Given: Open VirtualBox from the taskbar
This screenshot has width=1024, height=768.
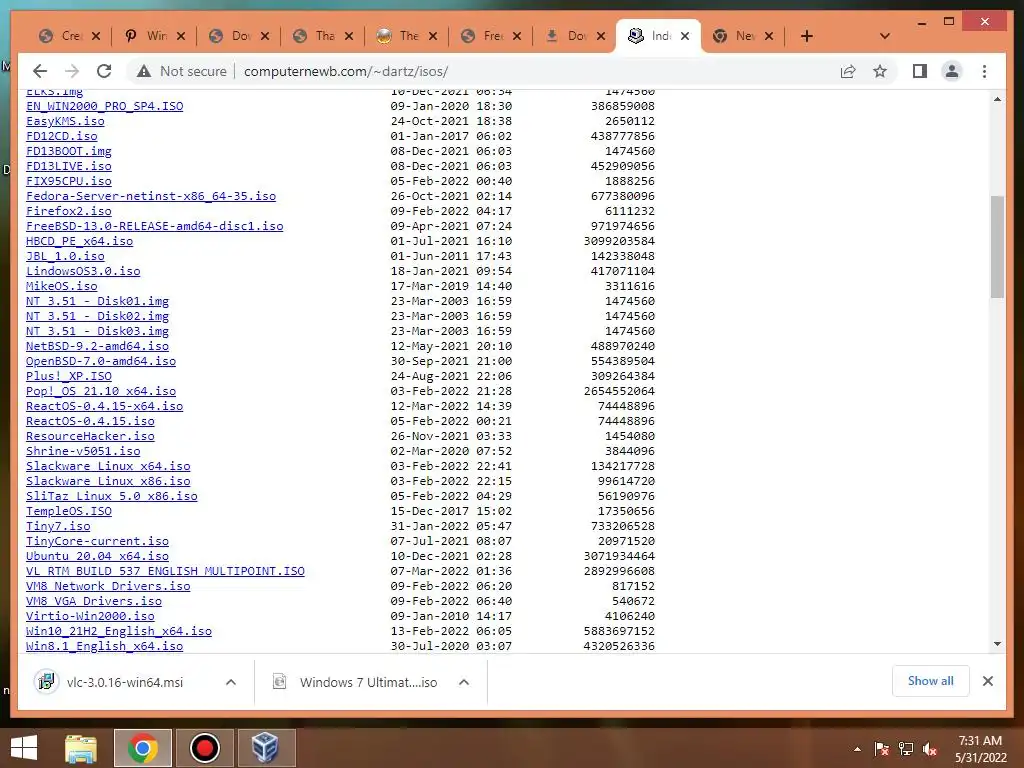Looking at the screenshot, I should pos(265,748).
